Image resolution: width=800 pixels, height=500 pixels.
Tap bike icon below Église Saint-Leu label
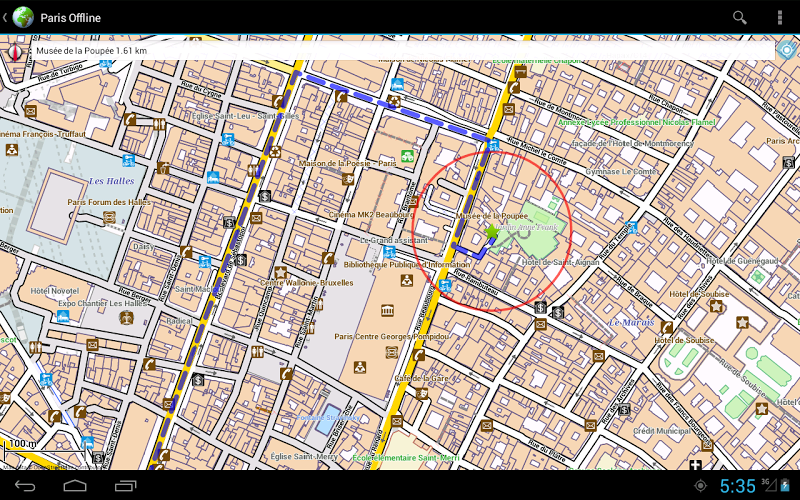(x=228, y=139)
